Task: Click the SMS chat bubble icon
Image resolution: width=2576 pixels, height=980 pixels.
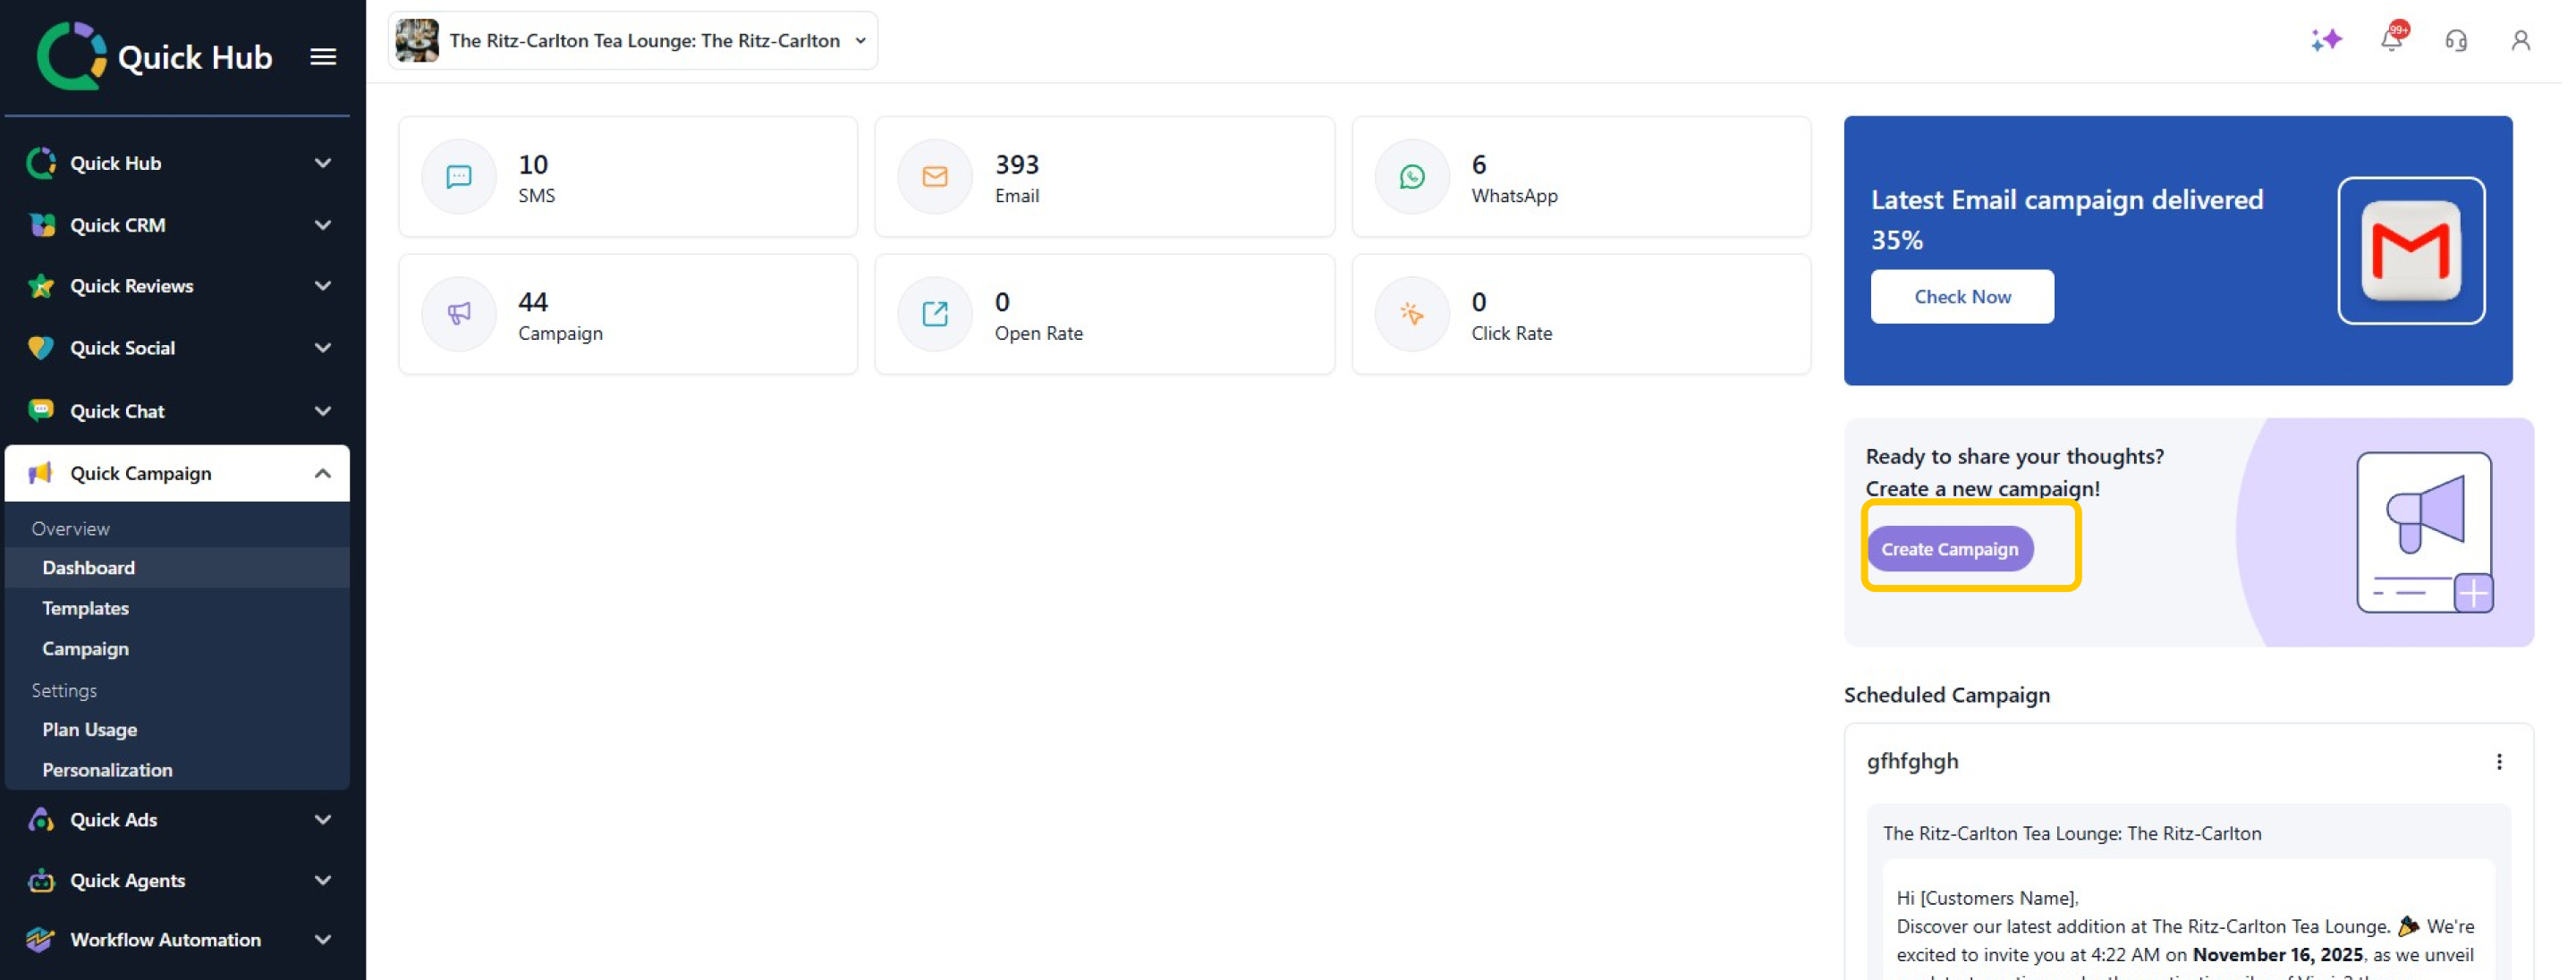Action: click(x=459, y=177)
